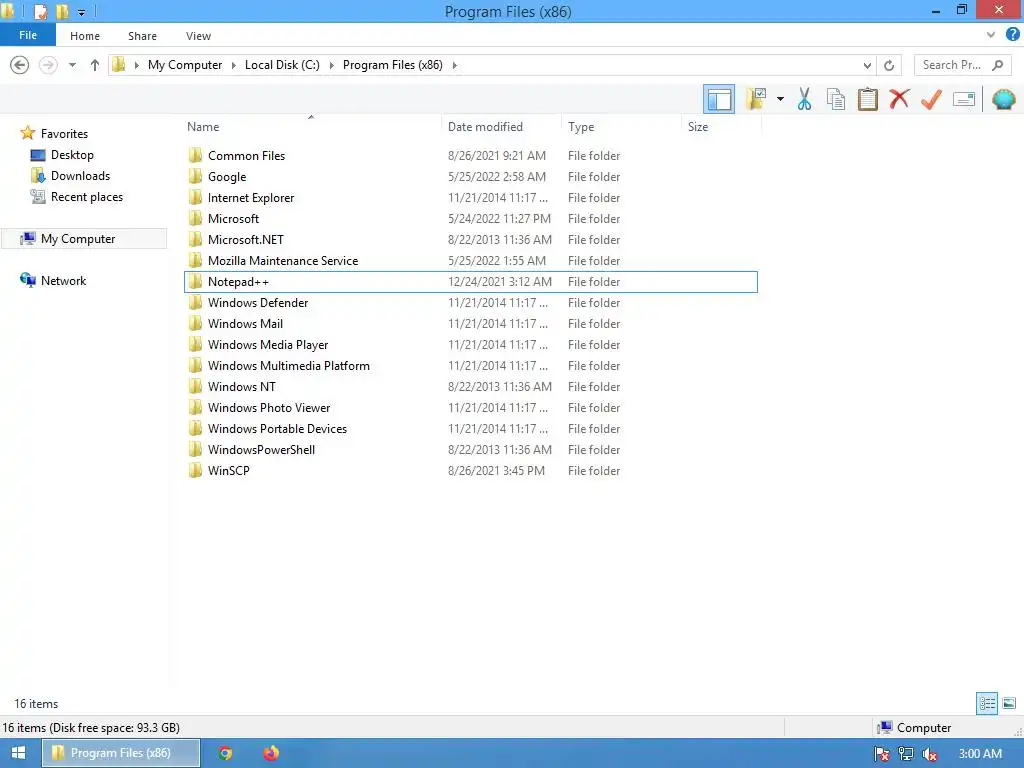The height and width of the screenshot is (768, 1024).
Task: Open the recent locations dropdown arrow
Action: tap(72, 65)
